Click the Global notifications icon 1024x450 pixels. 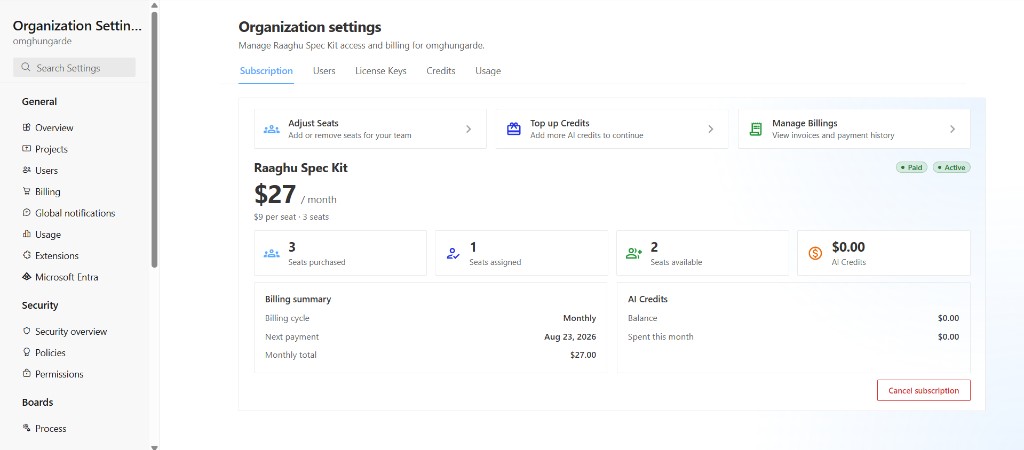point(26,213)
